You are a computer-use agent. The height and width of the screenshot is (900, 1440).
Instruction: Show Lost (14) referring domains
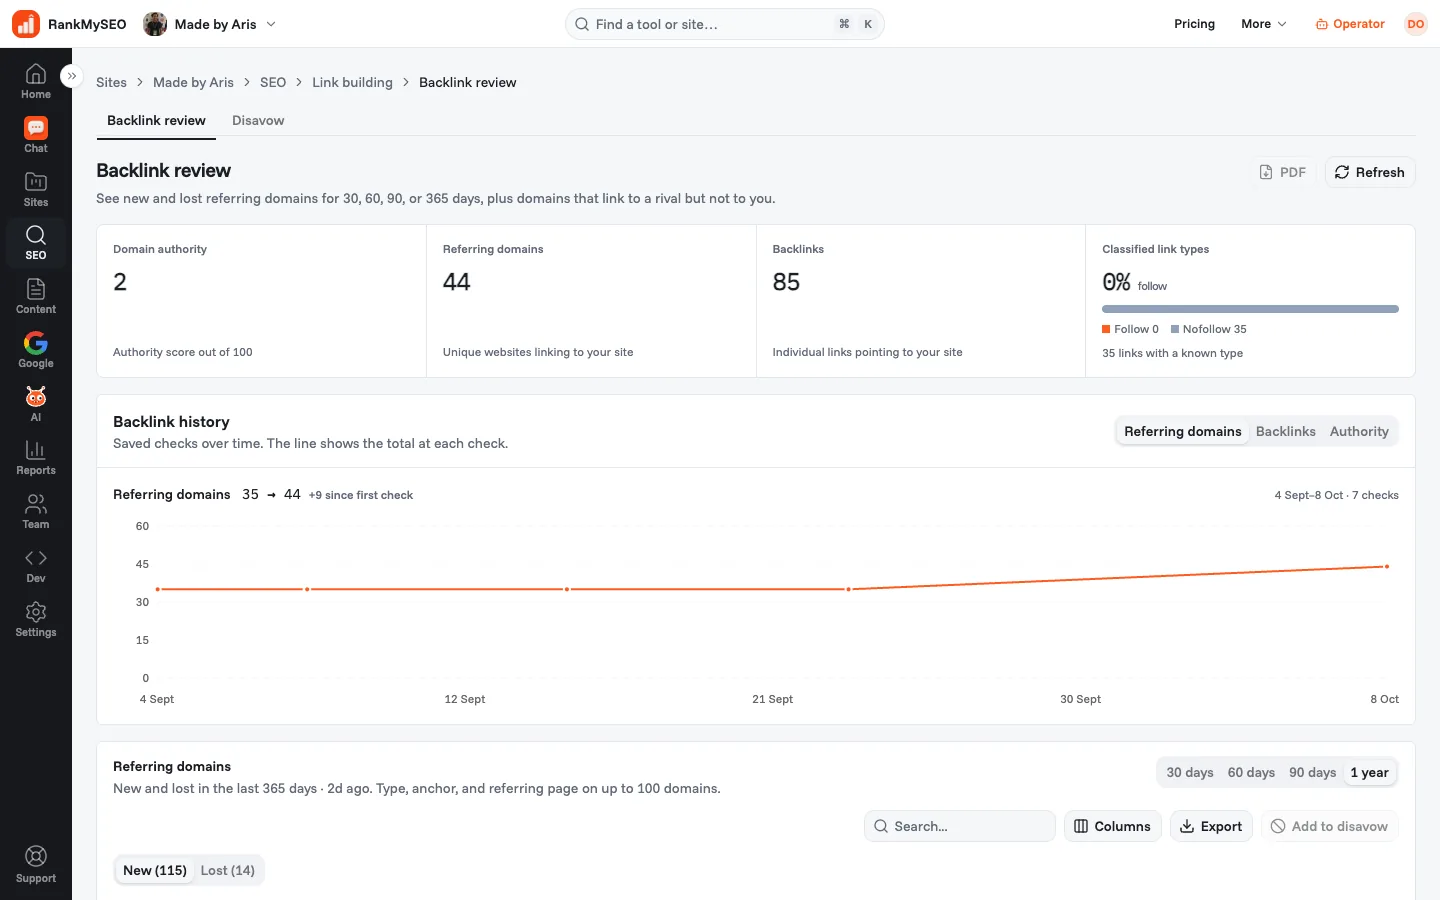228,870
